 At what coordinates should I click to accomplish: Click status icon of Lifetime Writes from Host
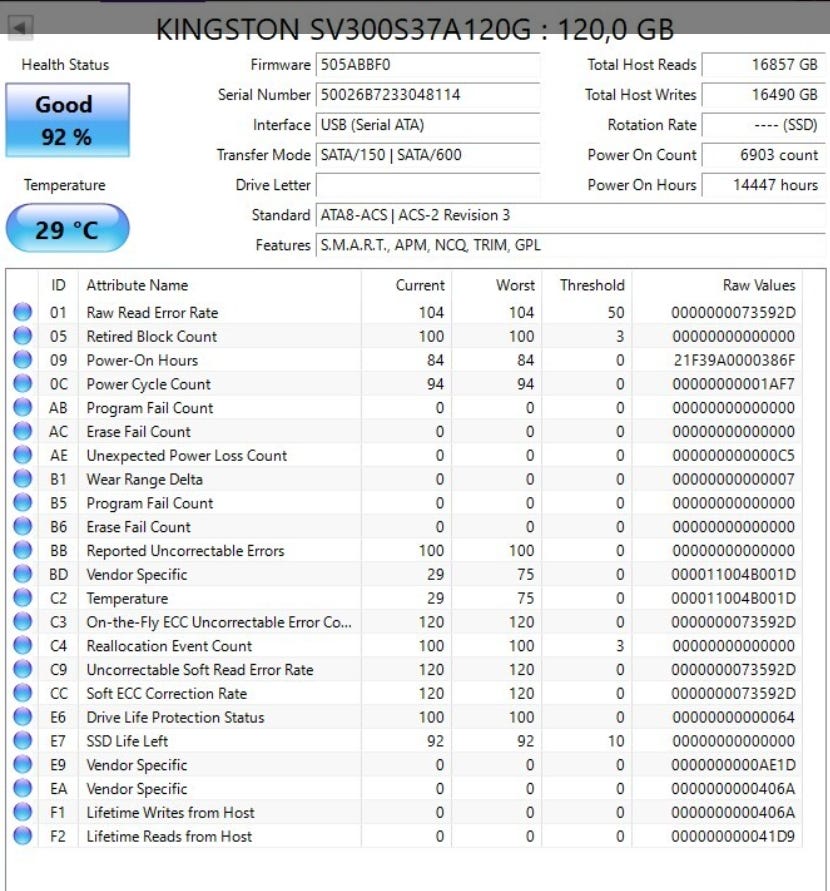(23, 813)
